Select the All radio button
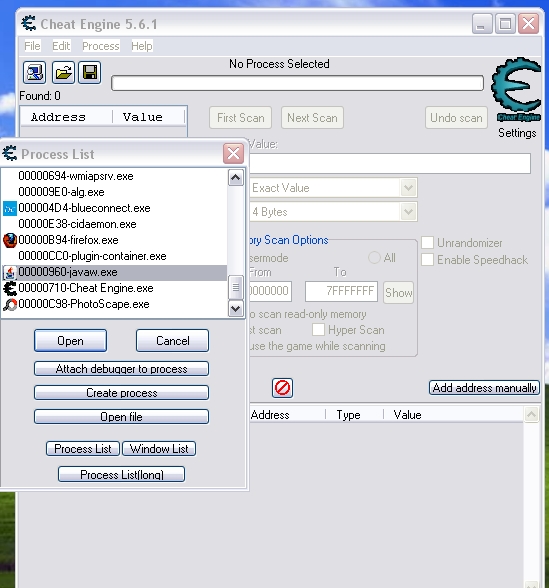This screenshot has height=588, width=549. [x=374, y=258]
